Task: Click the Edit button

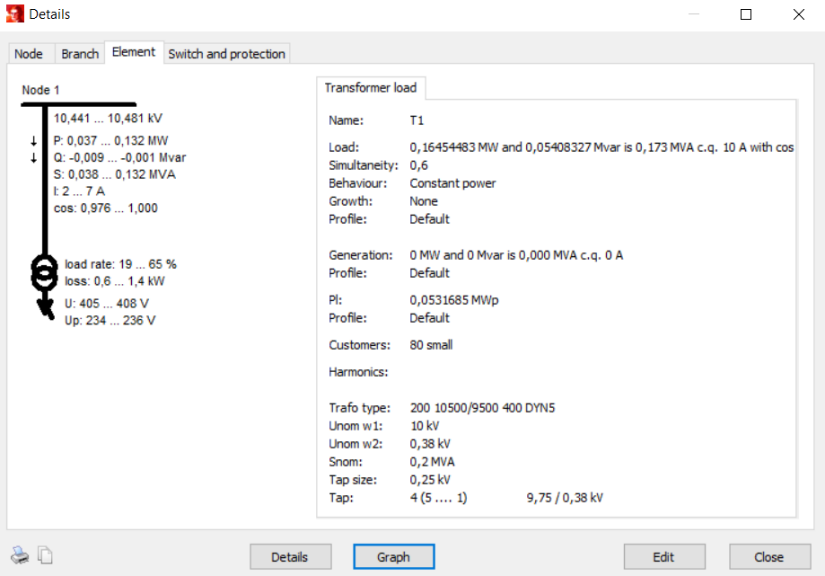Action: point(664,557)
